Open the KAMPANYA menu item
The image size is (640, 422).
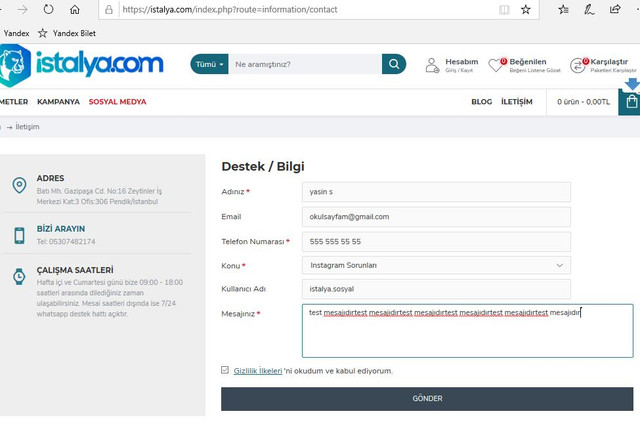click(58, 102)
